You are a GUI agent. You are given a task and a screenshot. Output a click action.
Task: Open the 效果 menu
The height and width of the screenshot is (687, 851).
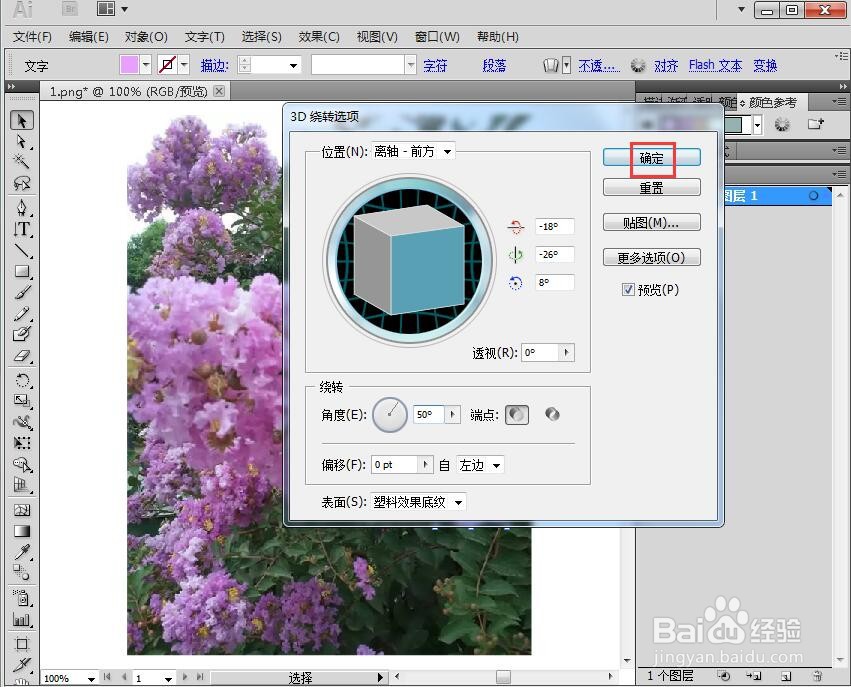pyautogui.click(x=318, y=37)
